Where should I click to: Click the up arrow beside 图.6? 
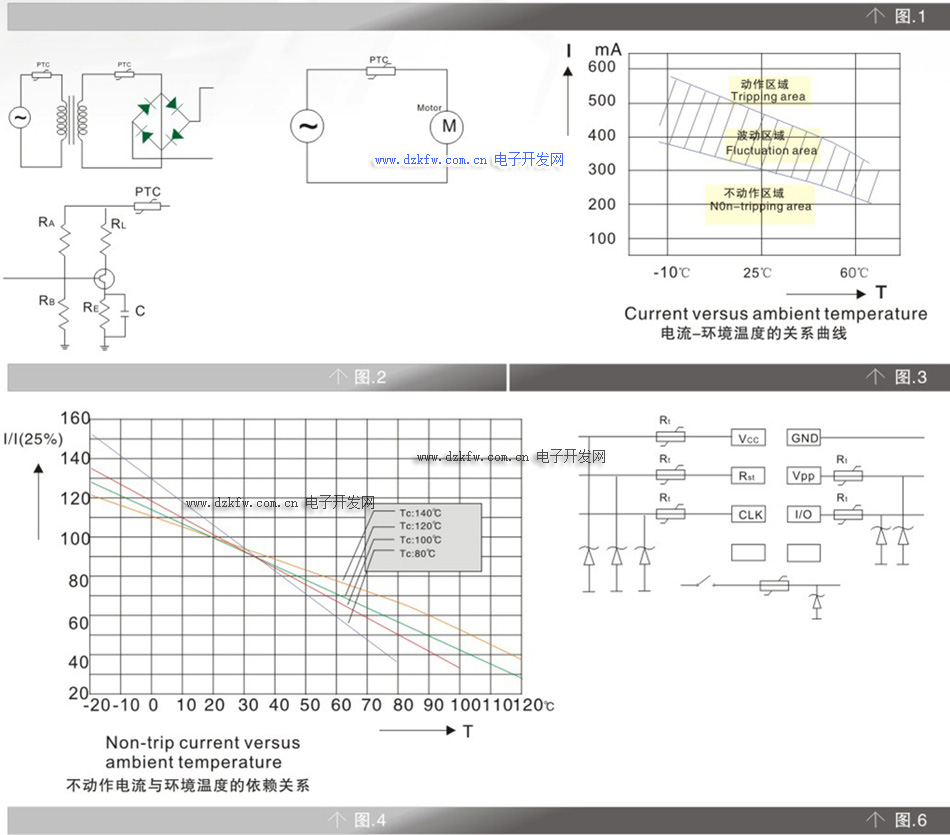(x=875, y=820)
